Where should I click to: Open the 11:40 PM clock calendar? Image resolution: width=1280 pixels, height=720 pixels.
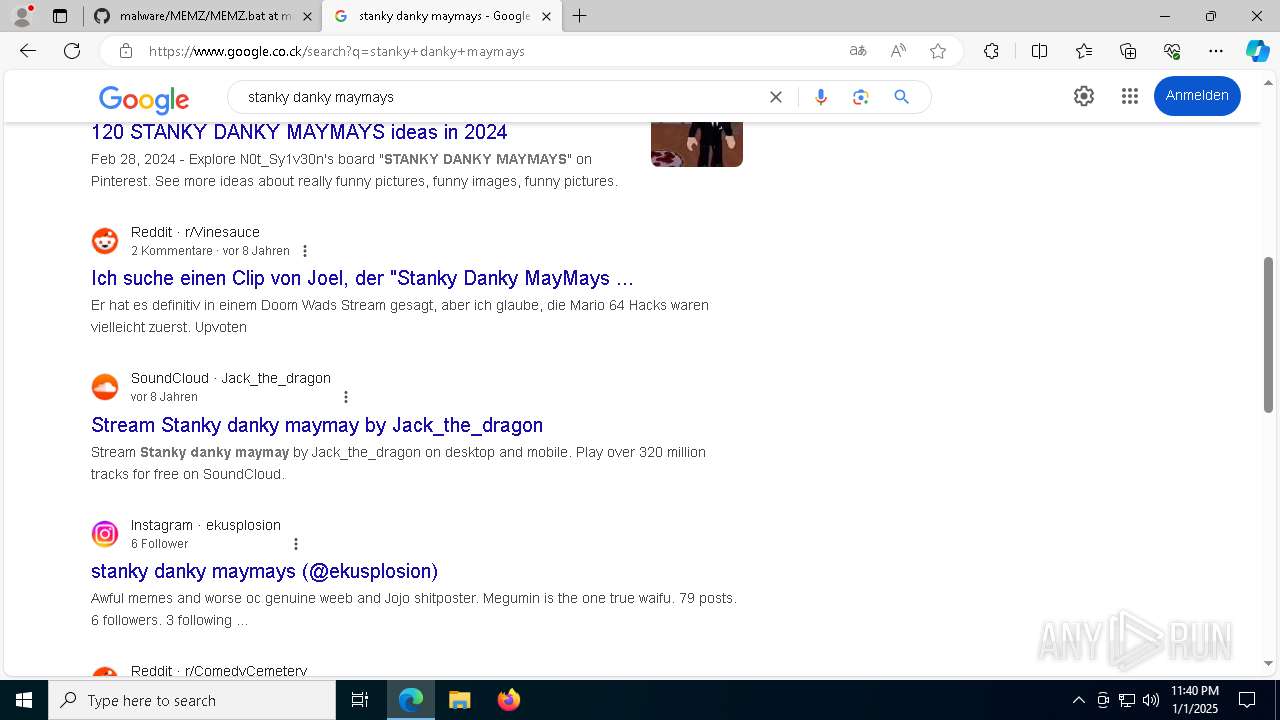(1194, 700)
